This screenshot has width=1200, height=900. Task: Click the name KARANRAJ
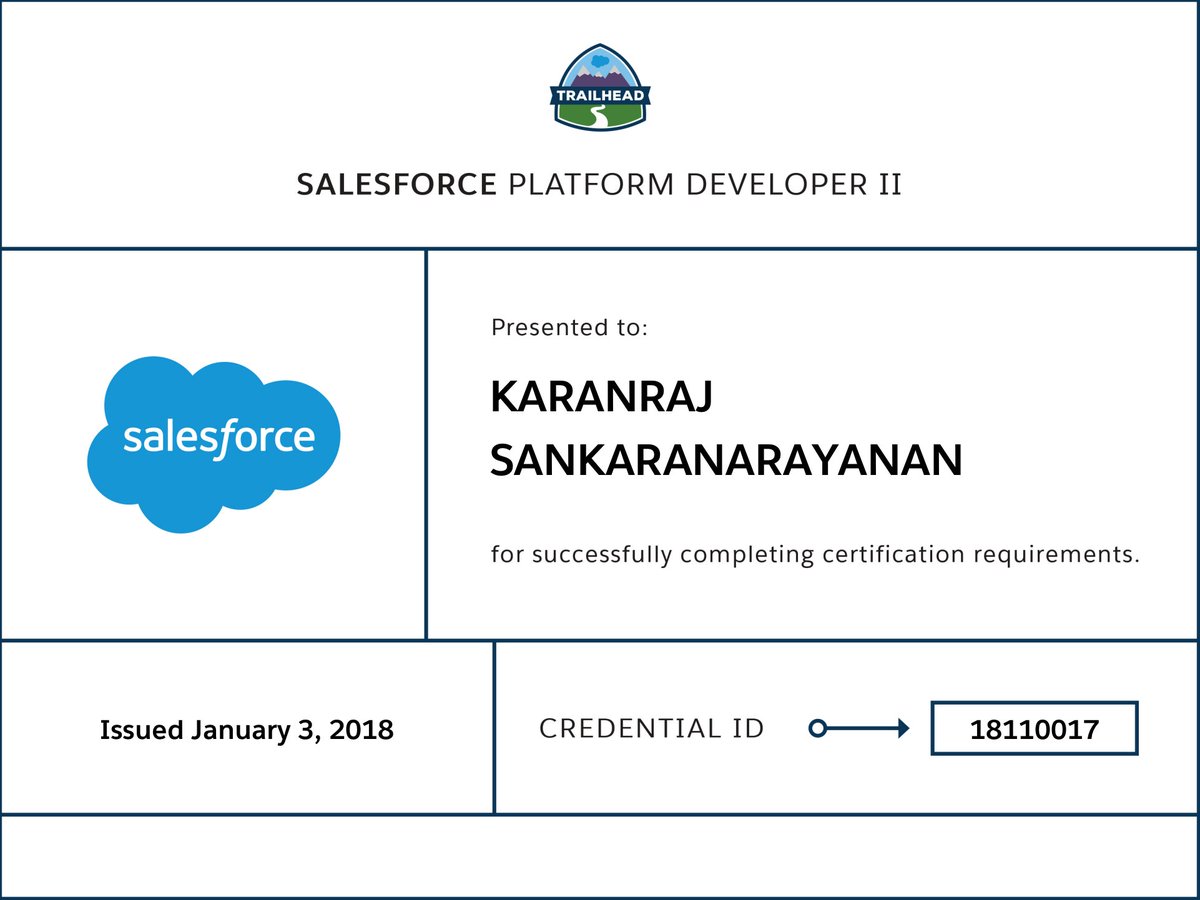tap(601, 399)
